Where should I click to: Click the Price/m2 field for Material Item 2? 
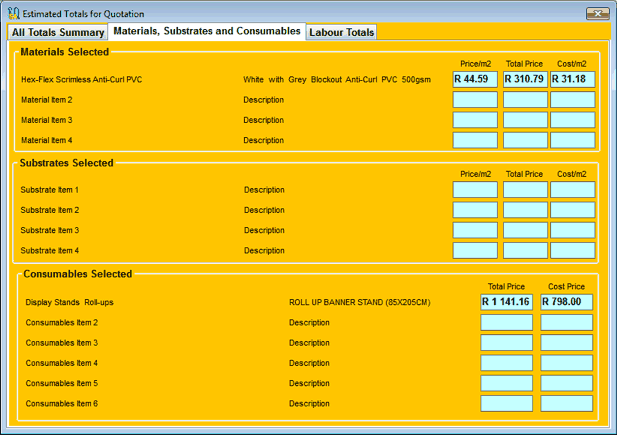coord(475,100)
